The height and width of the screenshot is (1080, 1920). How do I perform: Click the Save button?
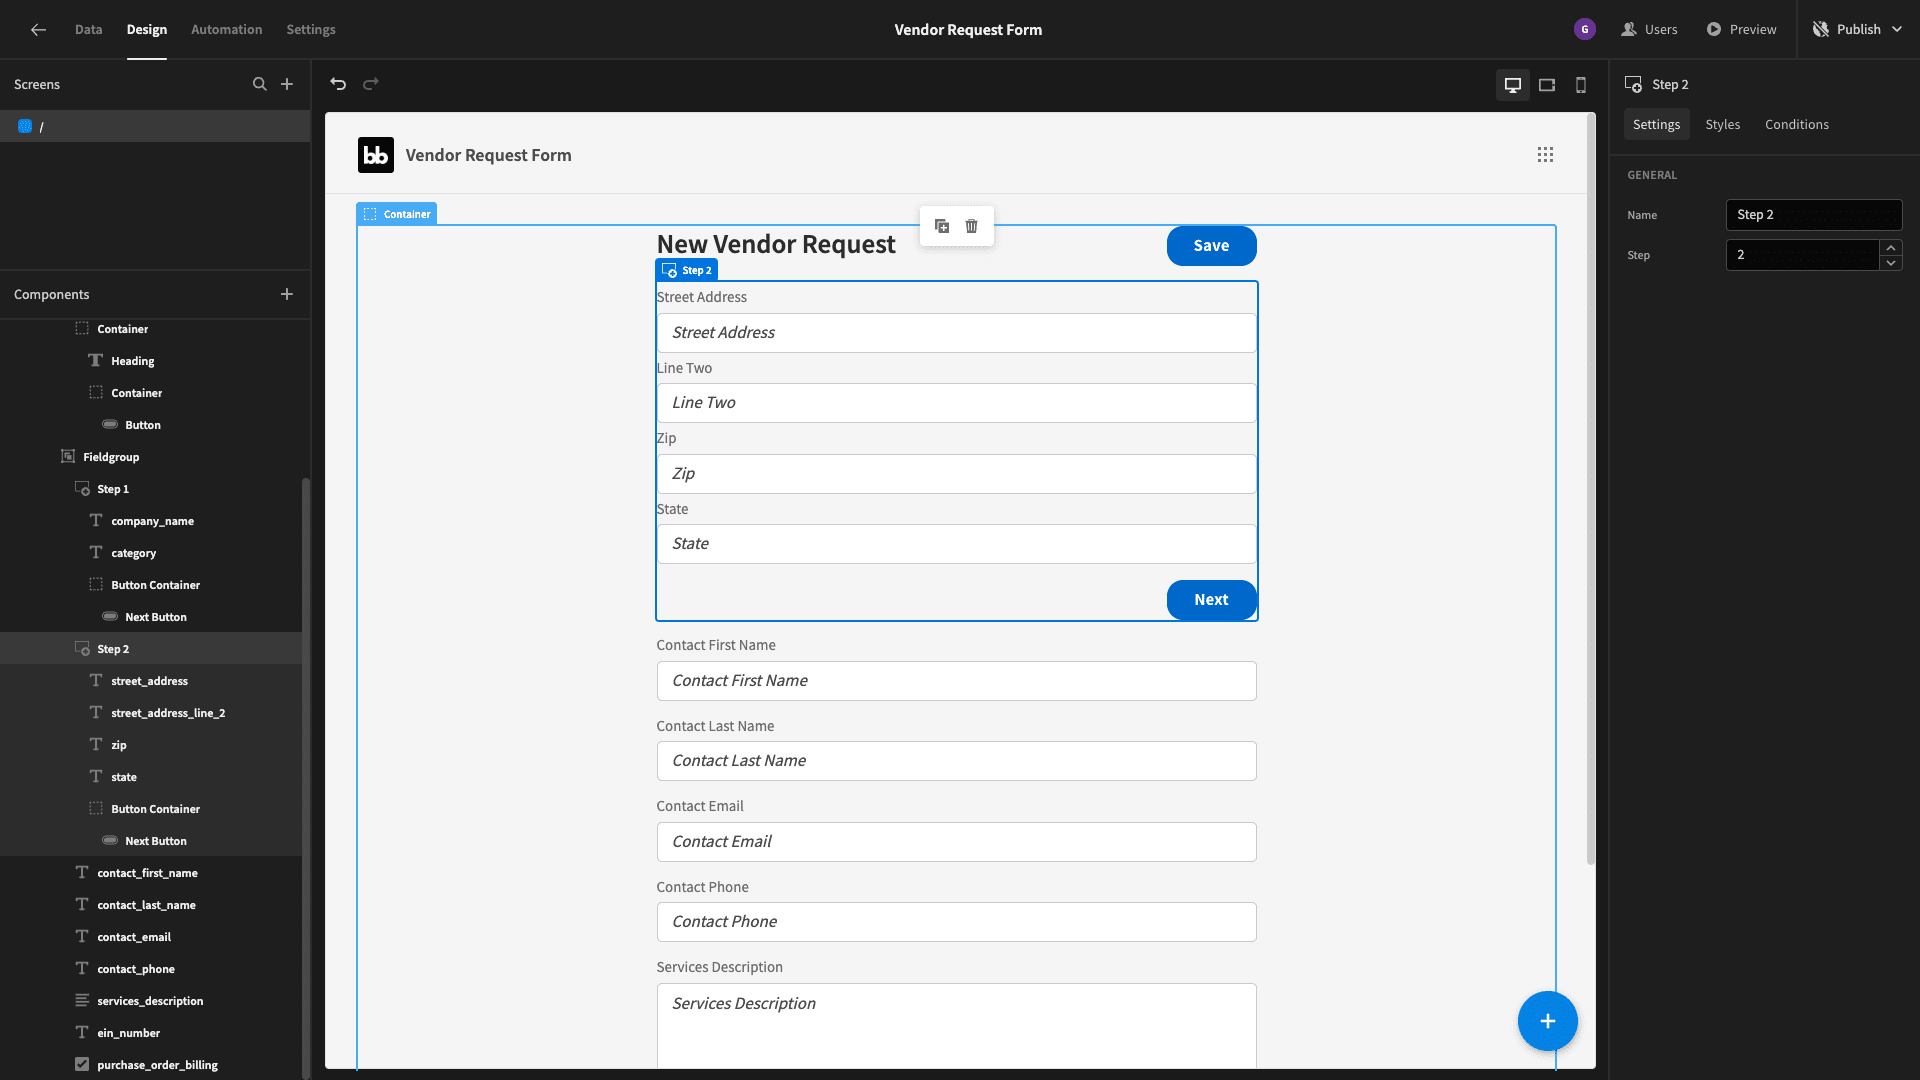tap(1211, 246)
